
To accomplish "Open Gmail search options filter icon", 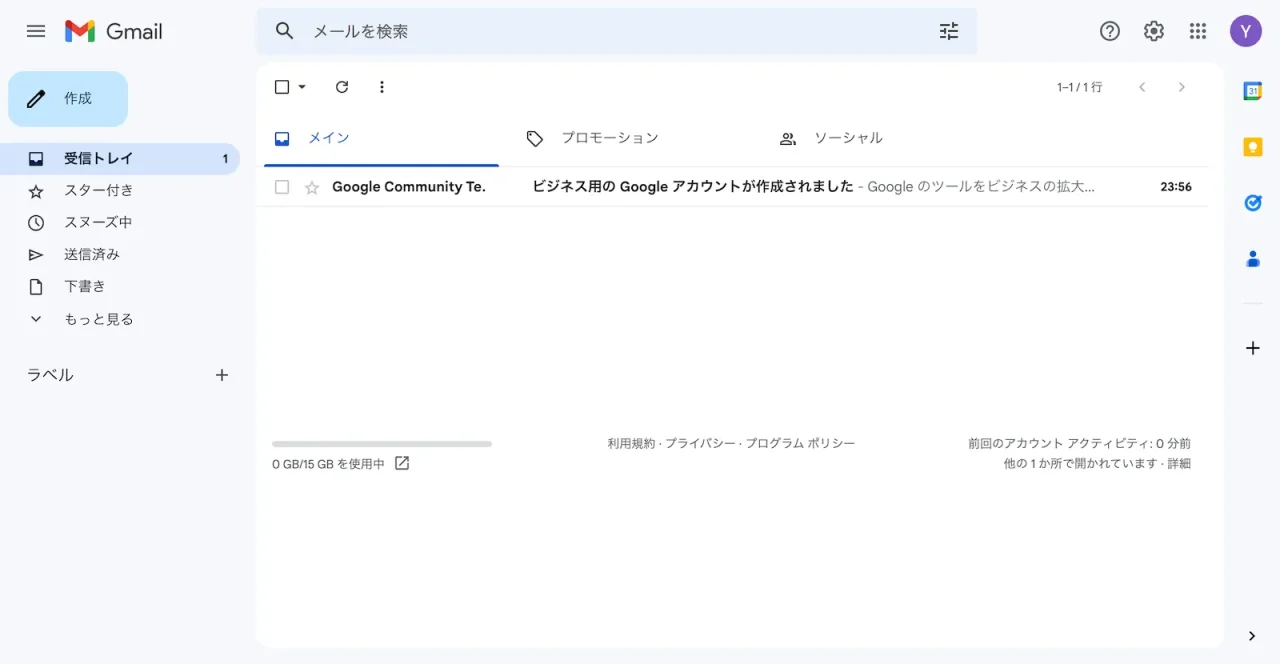I will point(948,31).
